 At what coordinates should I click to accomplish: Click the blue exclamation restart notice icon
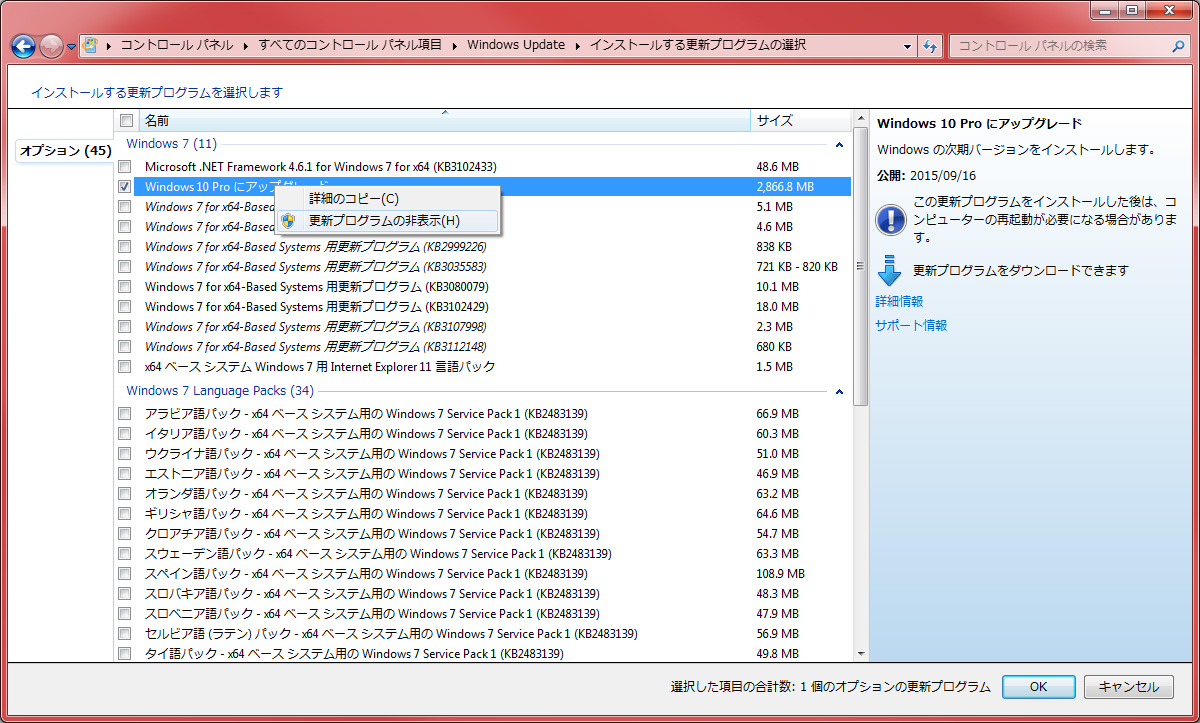click(x=890, y=219)
